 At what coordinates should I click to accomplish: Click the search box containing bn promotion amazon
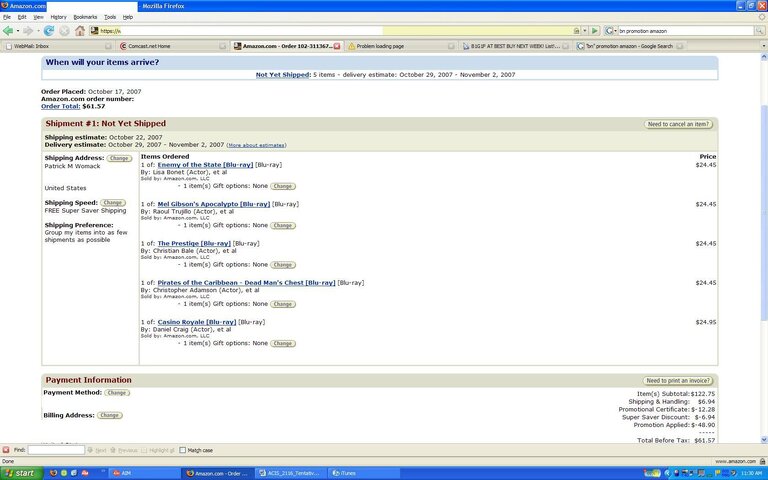pos(686,31)
